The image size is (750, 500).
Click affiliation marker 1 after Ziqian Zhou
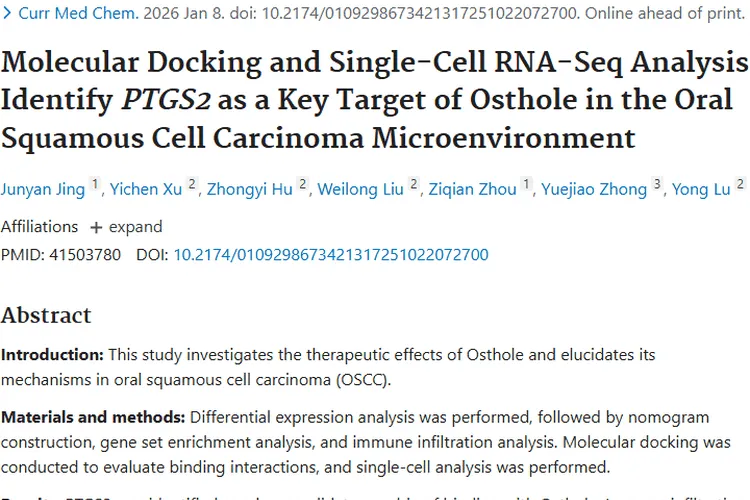point(526,184)
